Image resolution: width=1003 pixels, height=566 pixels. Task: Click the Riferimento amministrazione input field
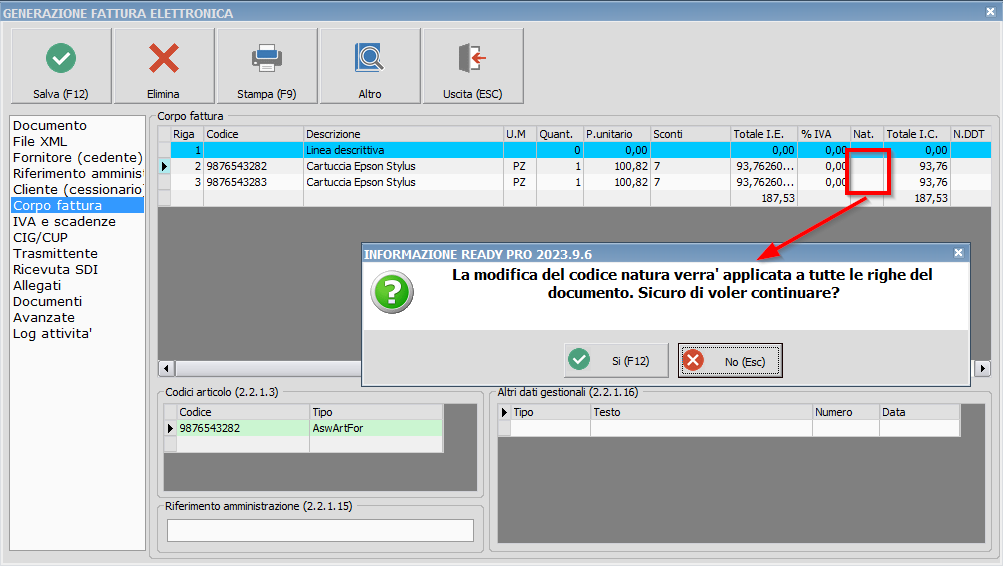pyautogui.click(x=320, y=530)
